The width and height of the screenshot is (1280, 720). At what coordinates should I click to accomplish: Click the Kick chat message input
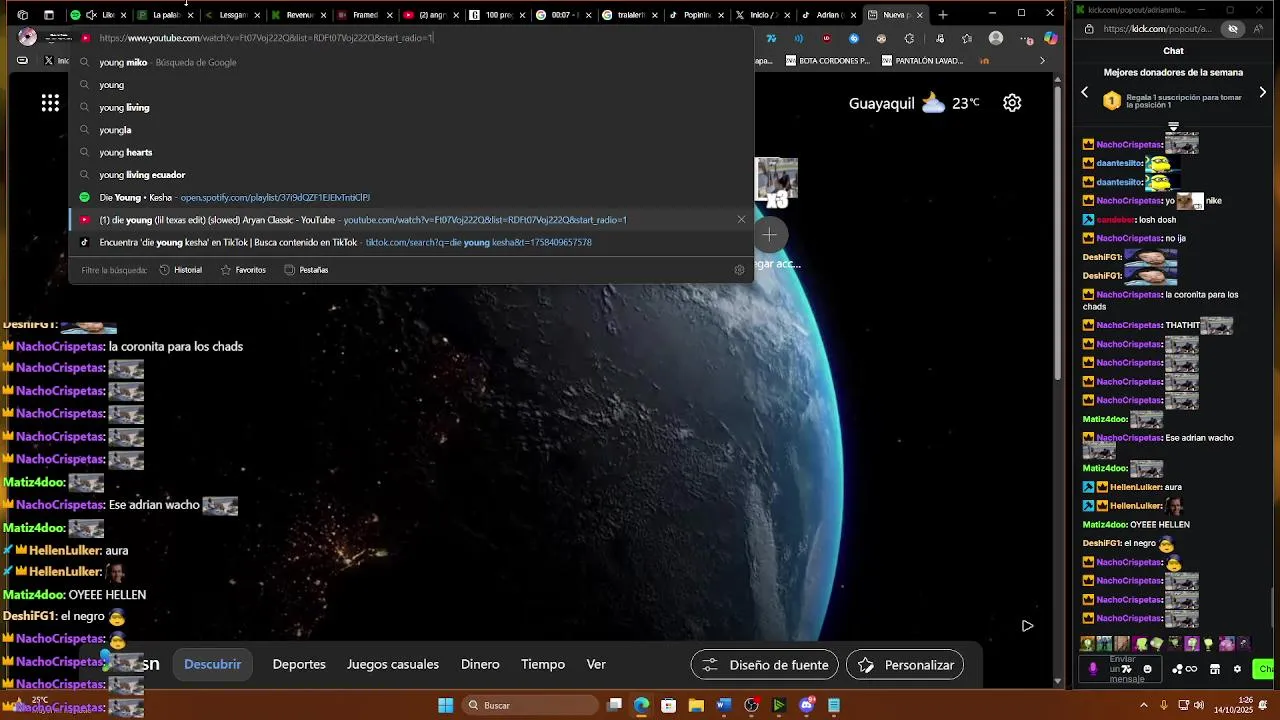point(1122,669)
